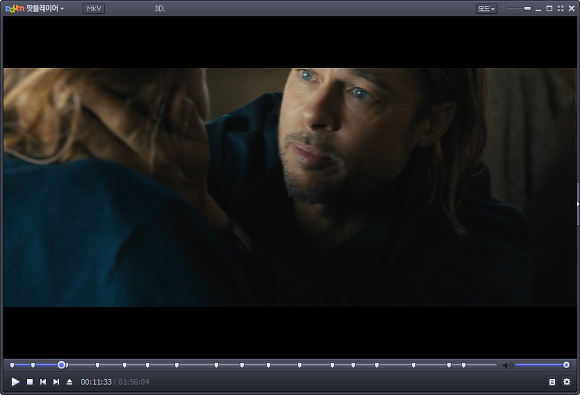Stop the video with the Stop button
Viewport: 580px width, 395px height.
30,382
